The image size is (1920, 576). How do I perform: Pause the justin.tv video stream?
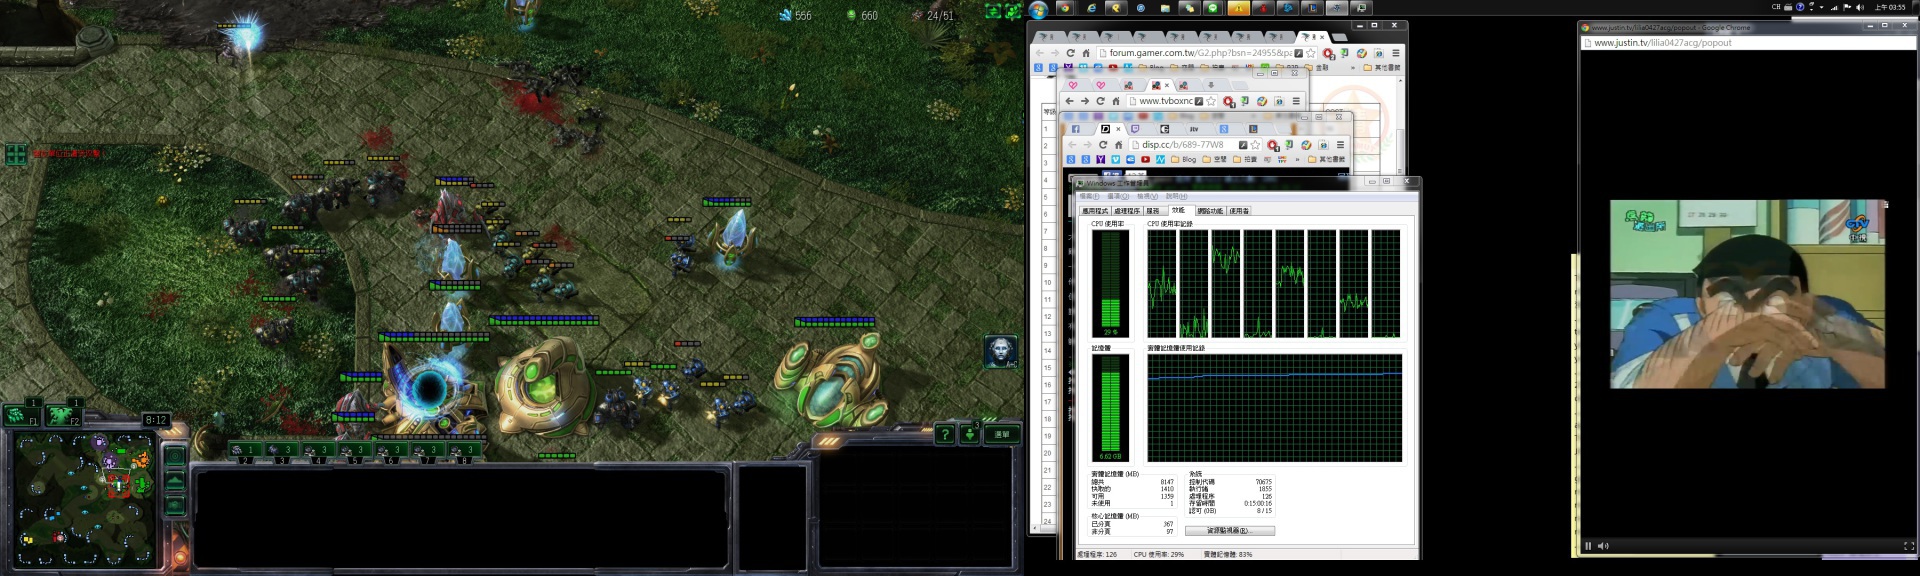click(x=1588, y=546)
